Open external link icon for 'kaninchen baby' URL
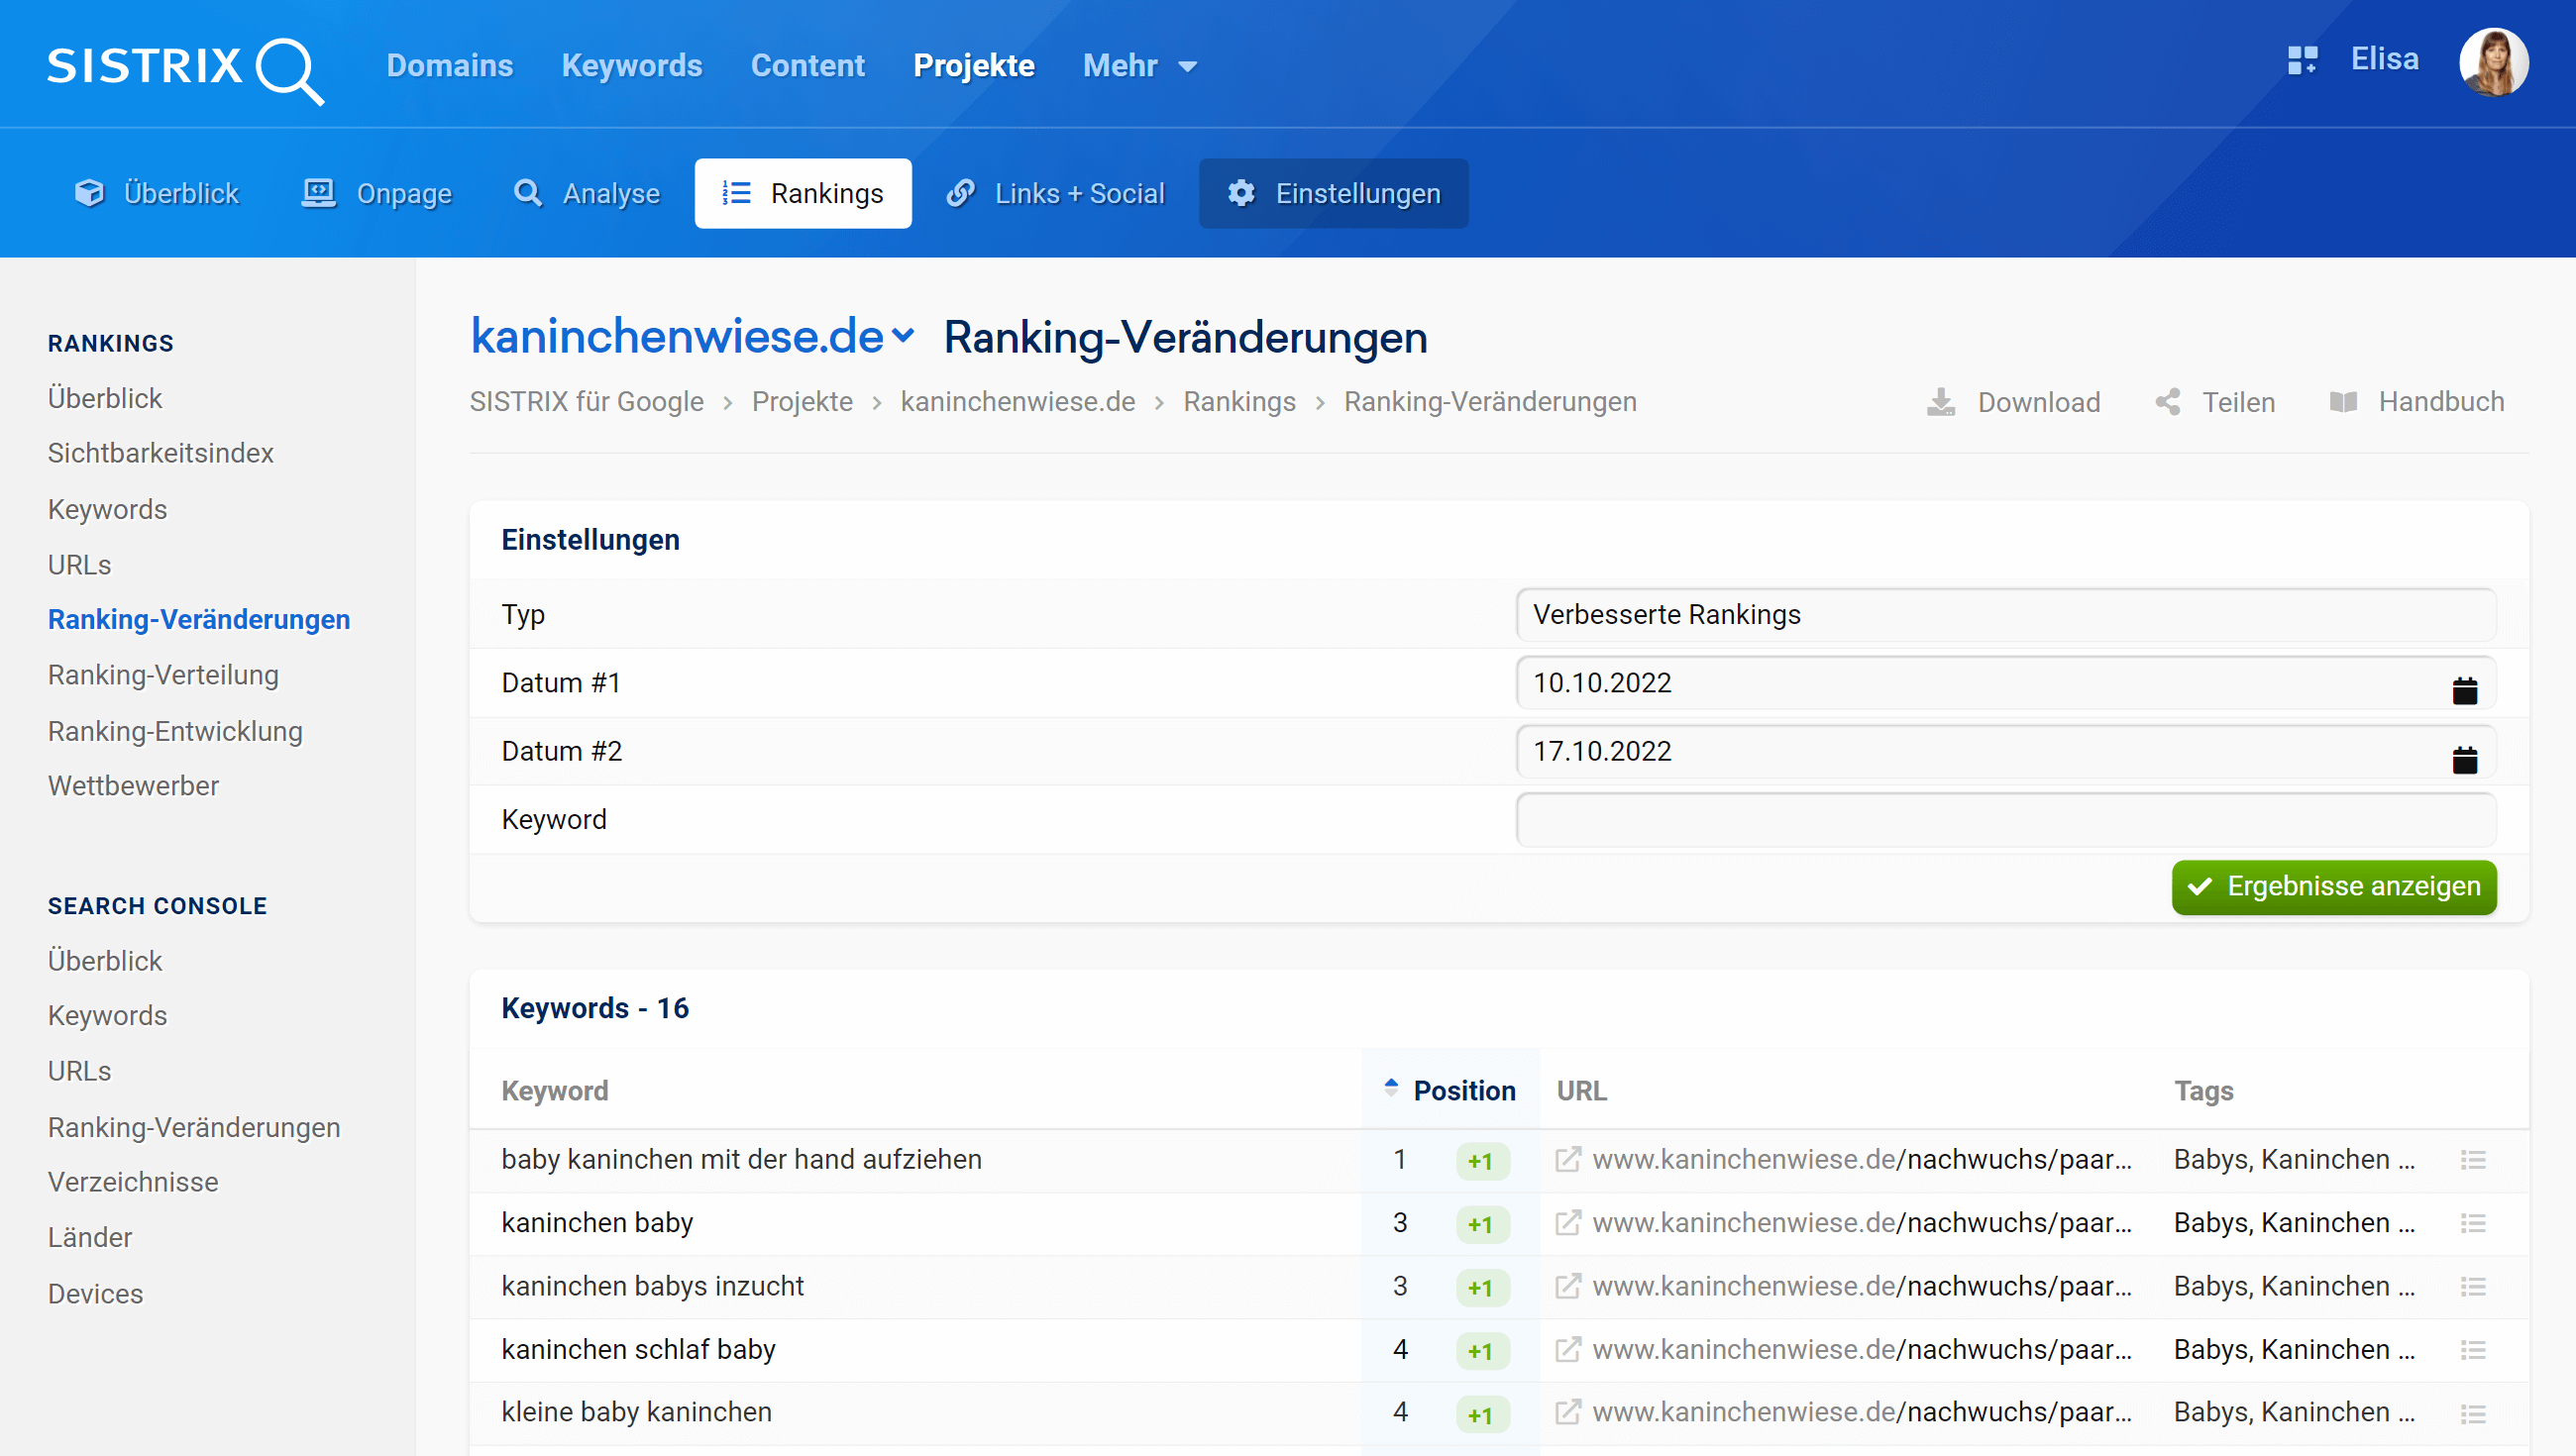2576x1456 pixels. coord(1567,1222)
